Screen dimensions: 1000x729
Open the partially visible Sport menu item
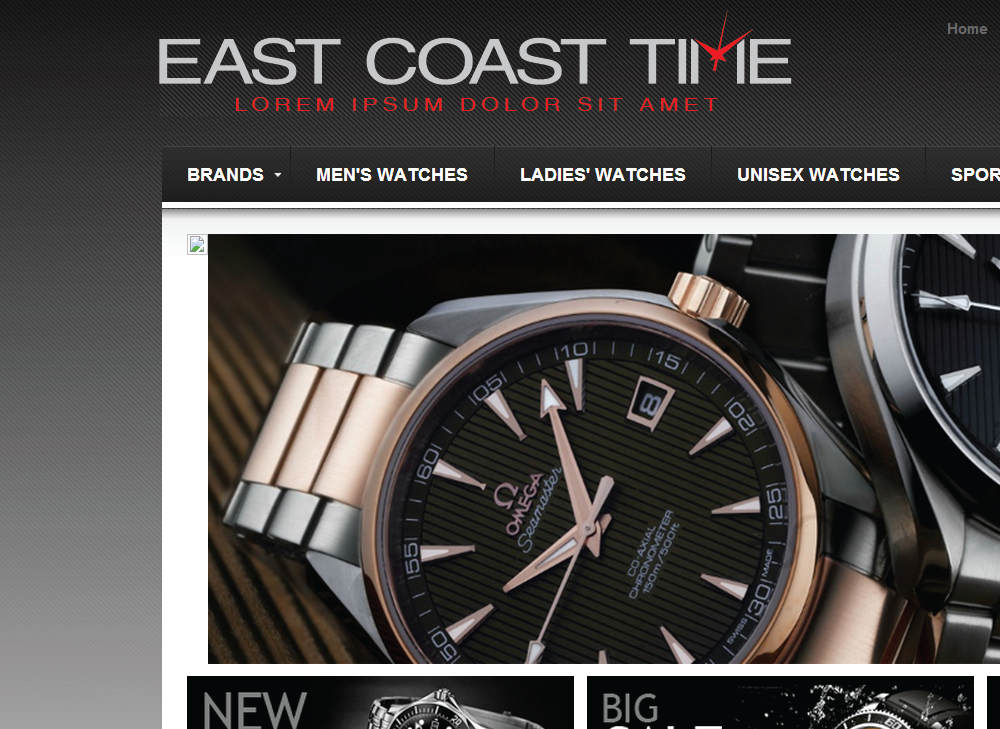975,174
